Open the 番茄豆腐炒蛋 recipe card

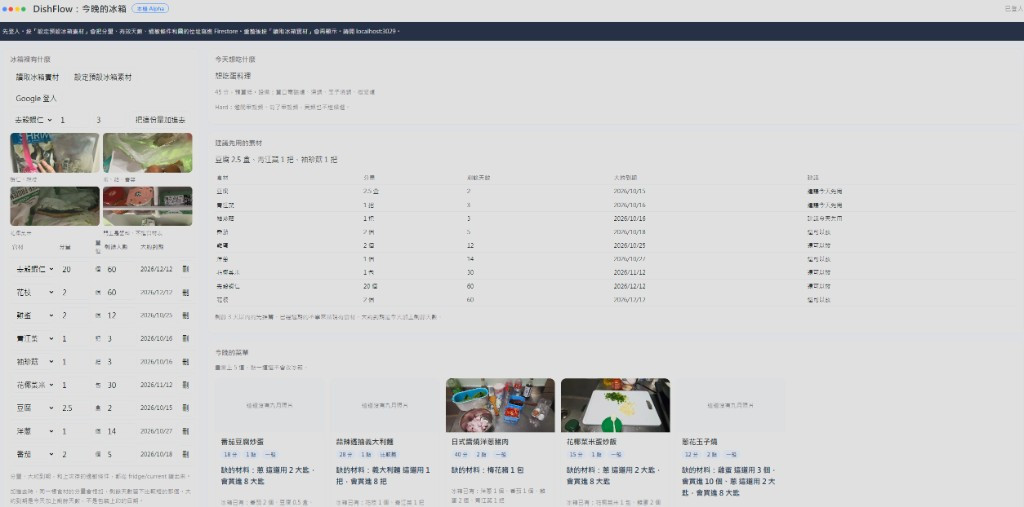coord(269,442)
